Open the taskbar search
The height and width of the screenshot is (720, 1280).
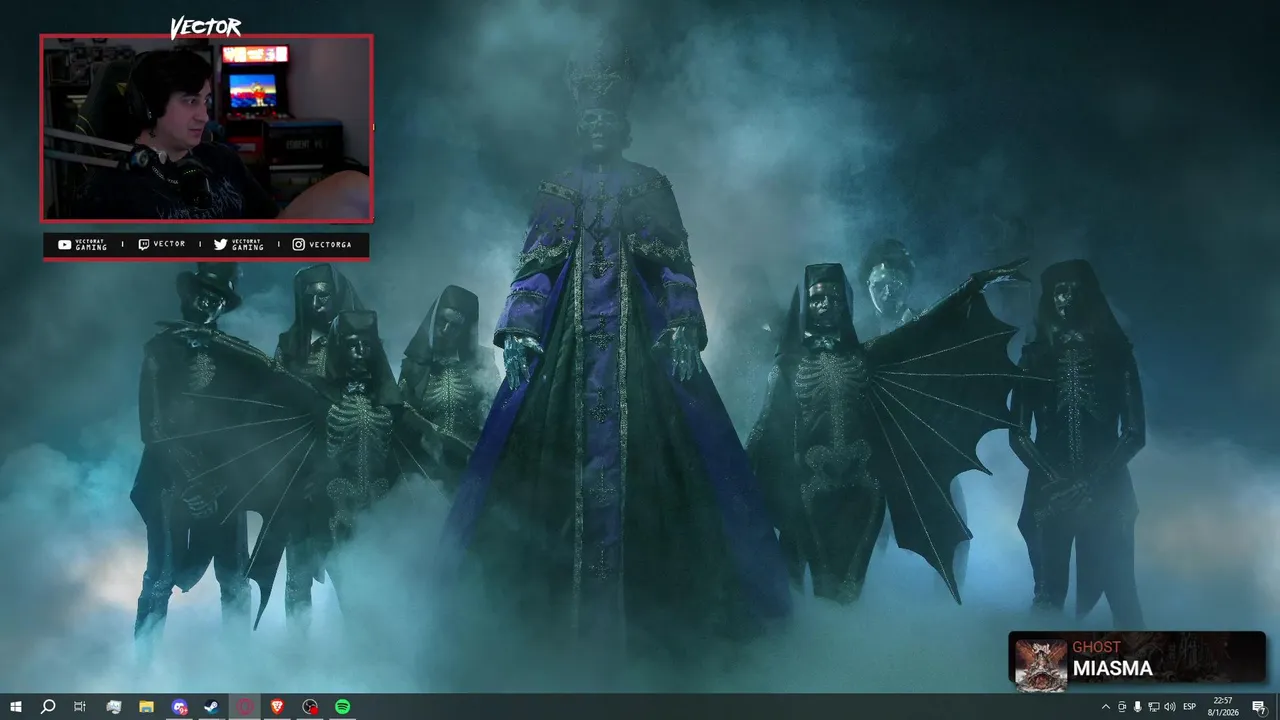47,707
